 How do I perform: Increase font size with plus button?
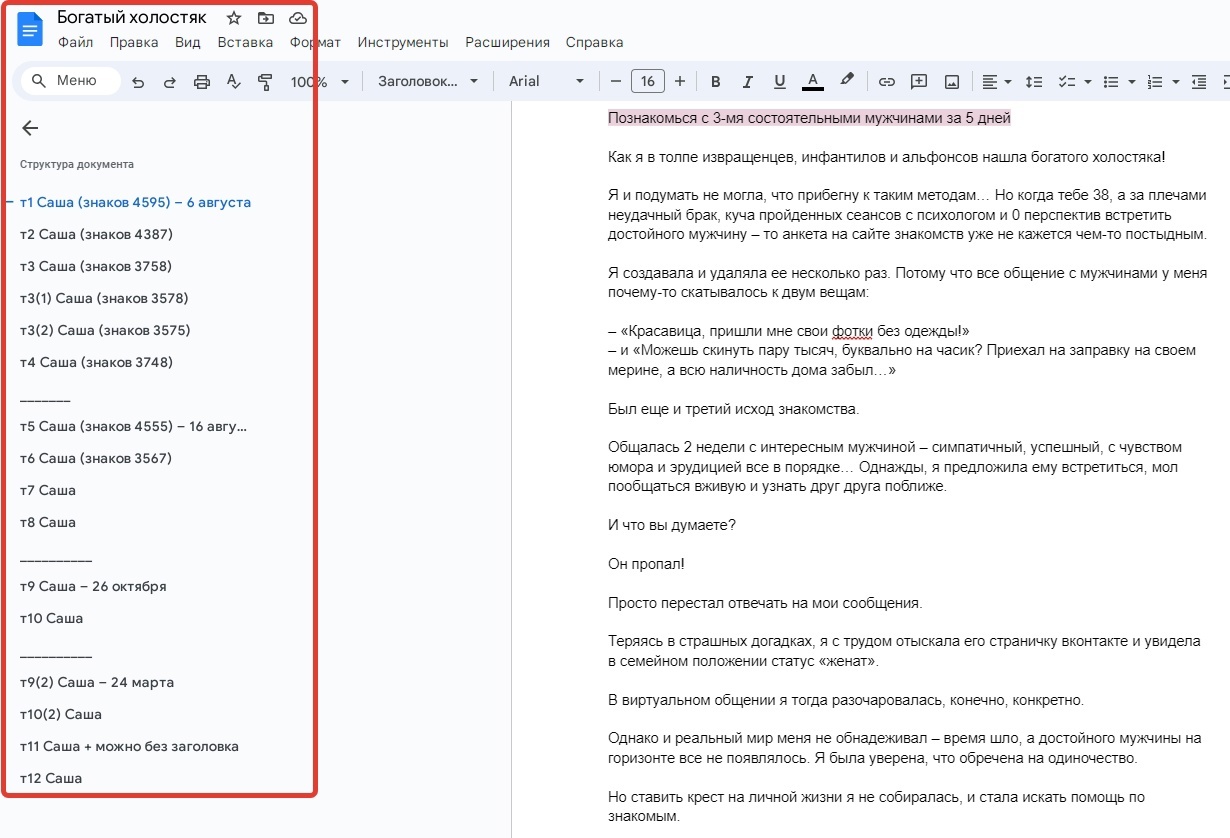tap(680, 82)
